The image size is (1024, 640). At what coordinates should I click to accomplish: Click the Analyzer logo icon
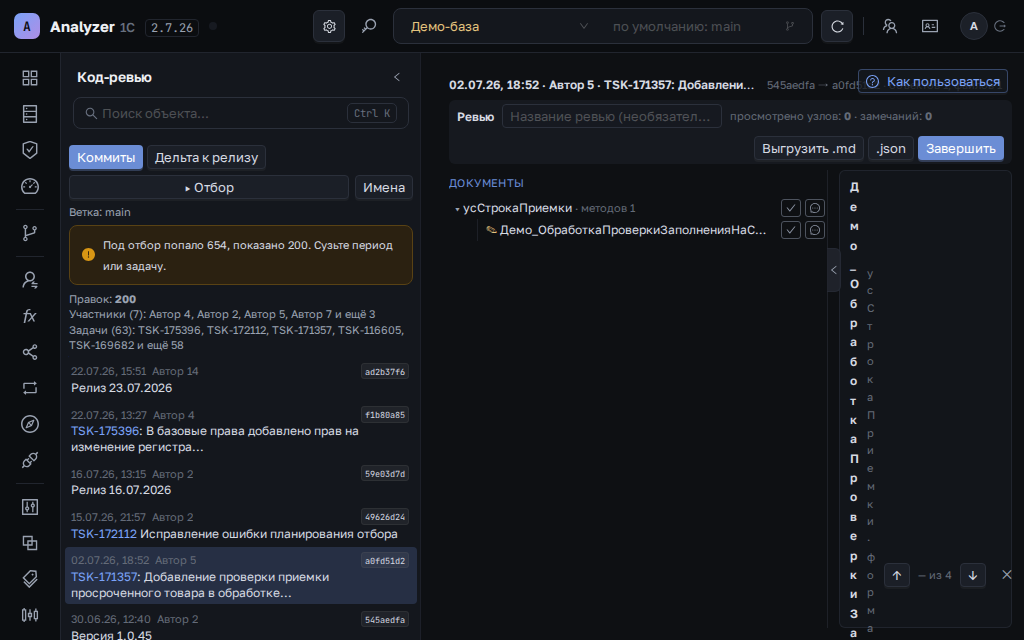point(27,26)
